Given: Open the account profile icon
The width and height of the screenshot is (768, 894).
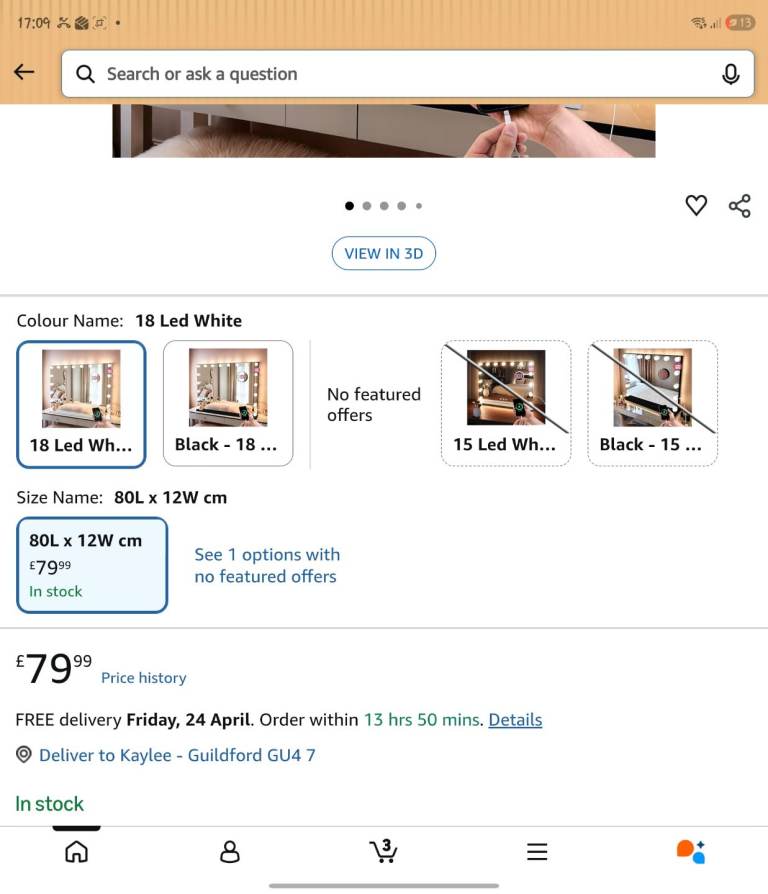Looking at the screenshot, I should tap(230, 851).
